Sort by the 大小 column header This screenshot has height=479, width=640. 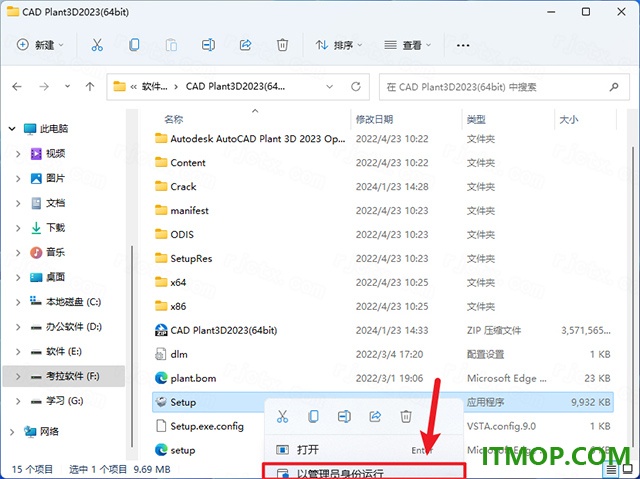click(569, 119)
